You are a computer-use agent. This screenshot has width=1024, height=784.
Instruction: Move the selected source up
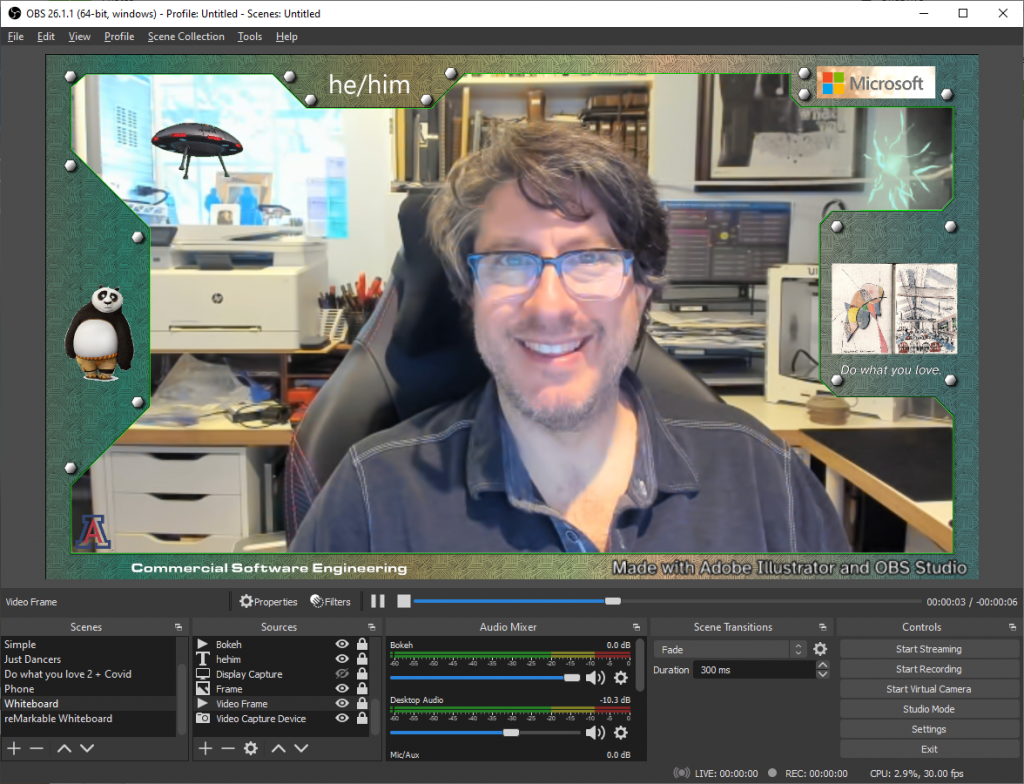(x=278, y=748)
